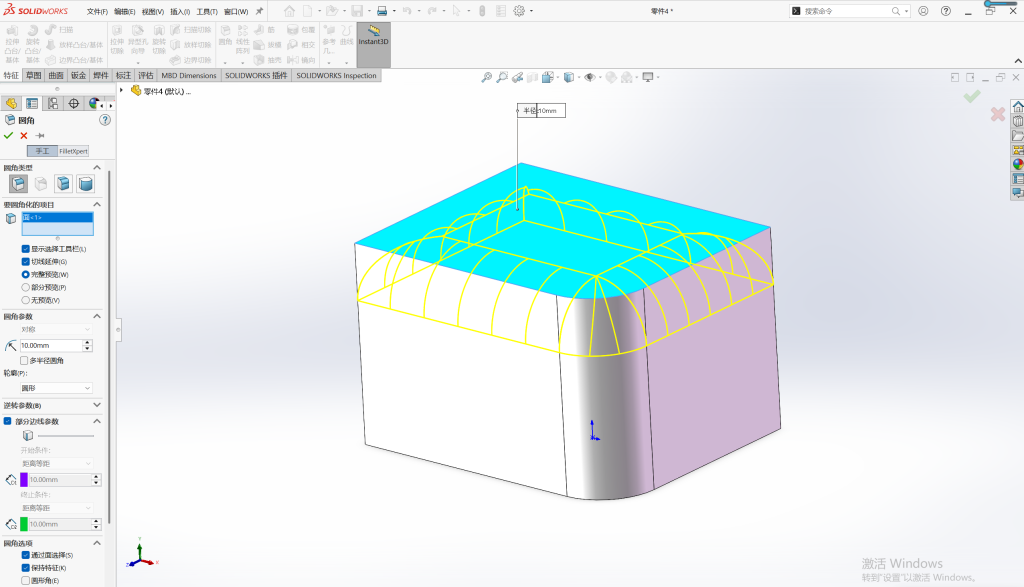Open the options gear icon
Viewport: 1024px width, 587px height.
[519, 11]
